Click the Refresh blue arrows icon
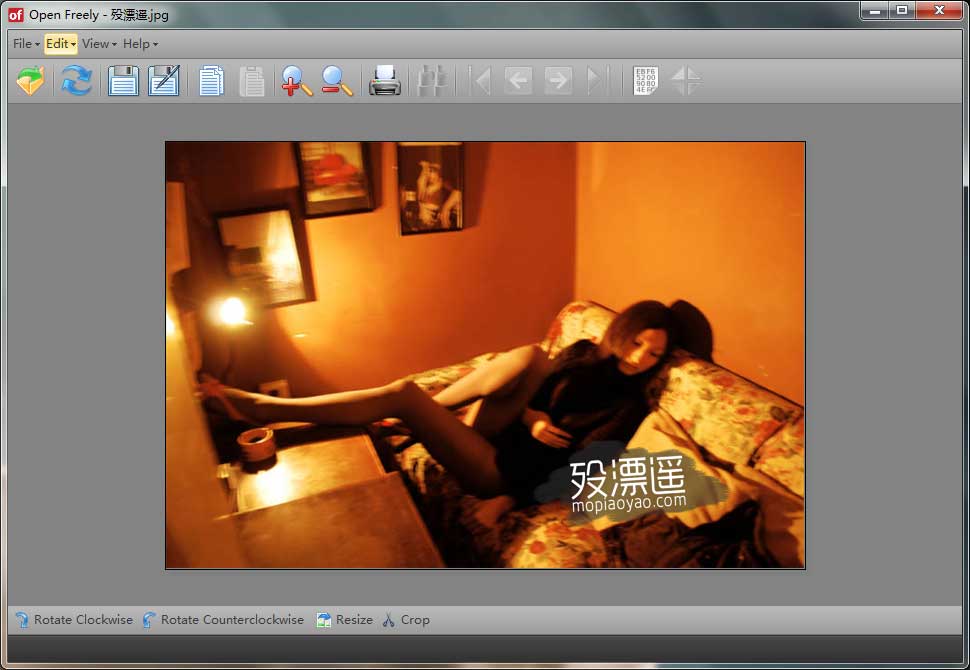The width and height of the screenshot is (970, 670). click(x=76, y=80)
